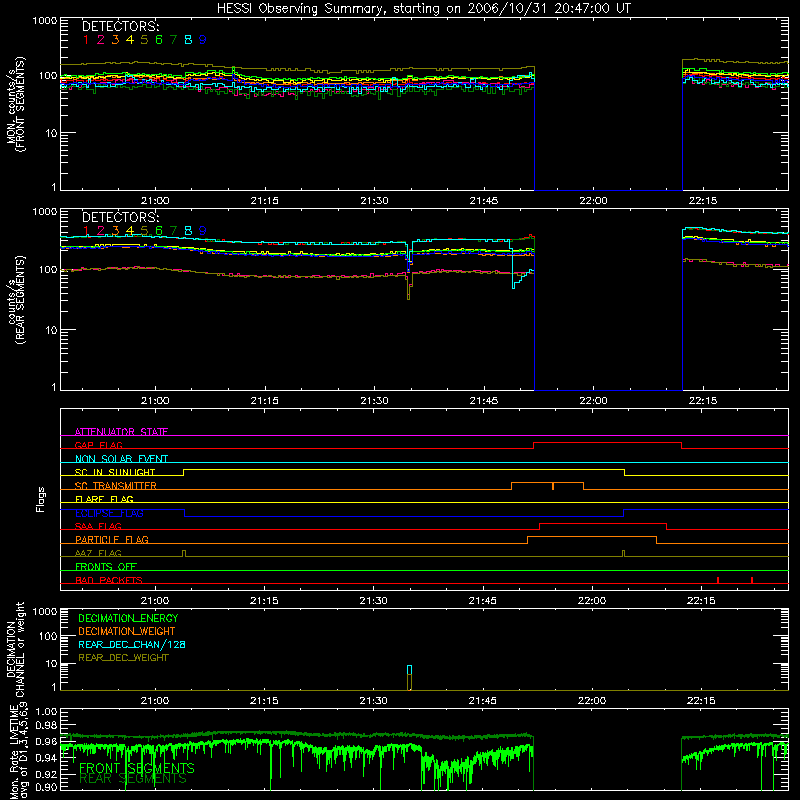Click the cyan decimation spike near 21:35
The height and width of the screenshot is (800, 800).
pos(409,670)
